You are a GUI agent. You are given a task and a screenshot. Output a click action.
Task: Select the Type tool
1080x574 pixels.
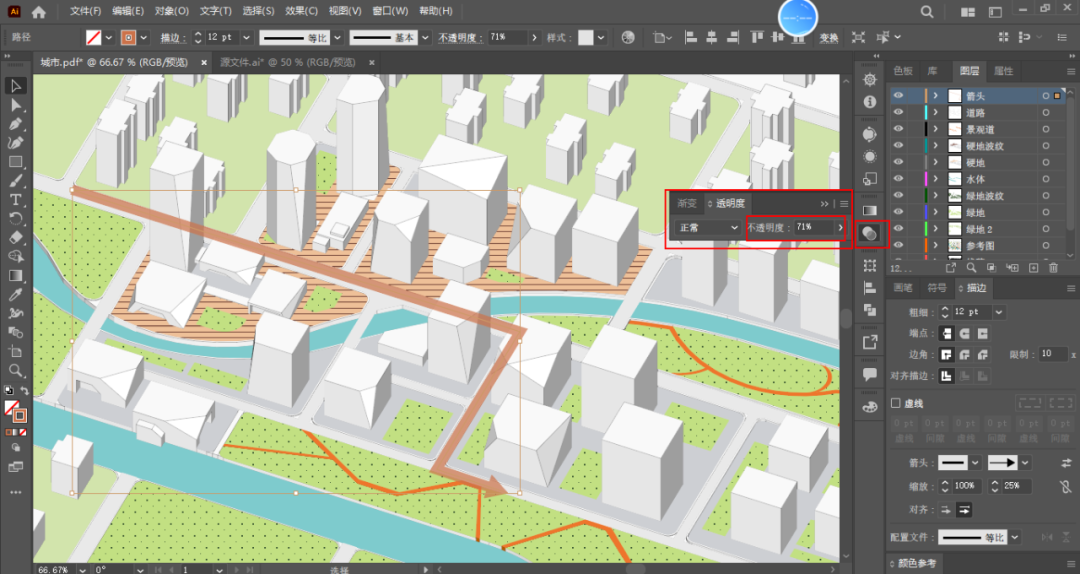(x=16, y=200)
